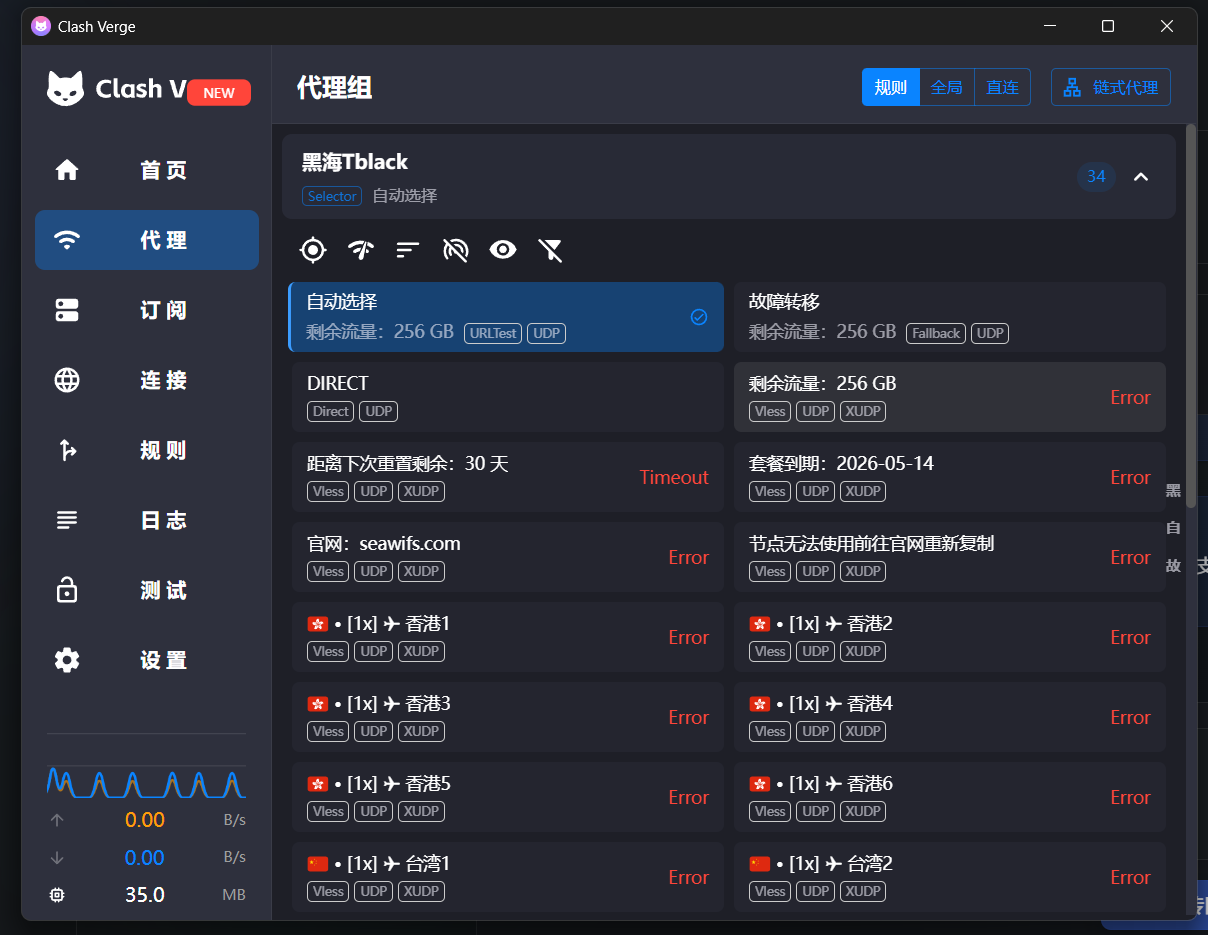Click the sort proxies list icon
Image resolution: width=1208 pixels, height=935 pixels.
(x=407, y=250)
